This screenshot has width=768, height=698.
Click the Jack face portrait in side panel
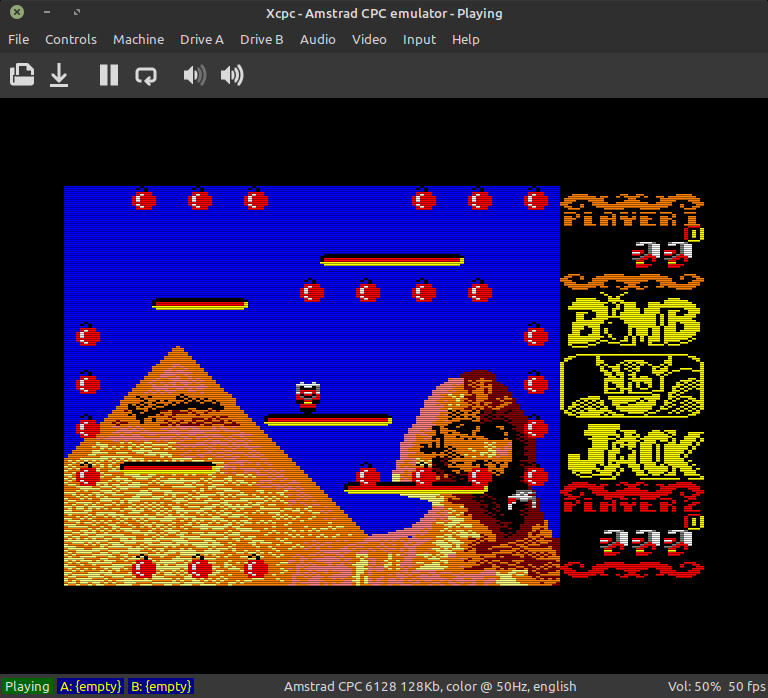coord(632,385)
